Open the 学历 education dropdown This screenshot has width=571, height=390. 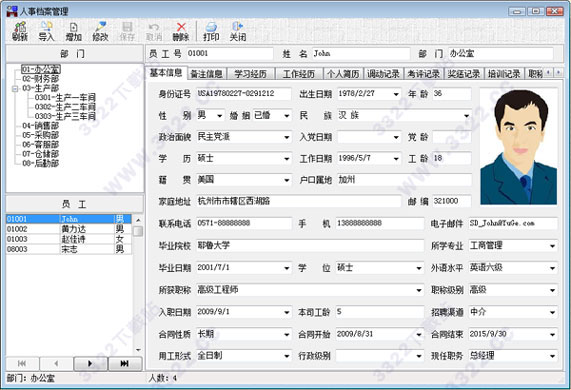coord(287,159)
